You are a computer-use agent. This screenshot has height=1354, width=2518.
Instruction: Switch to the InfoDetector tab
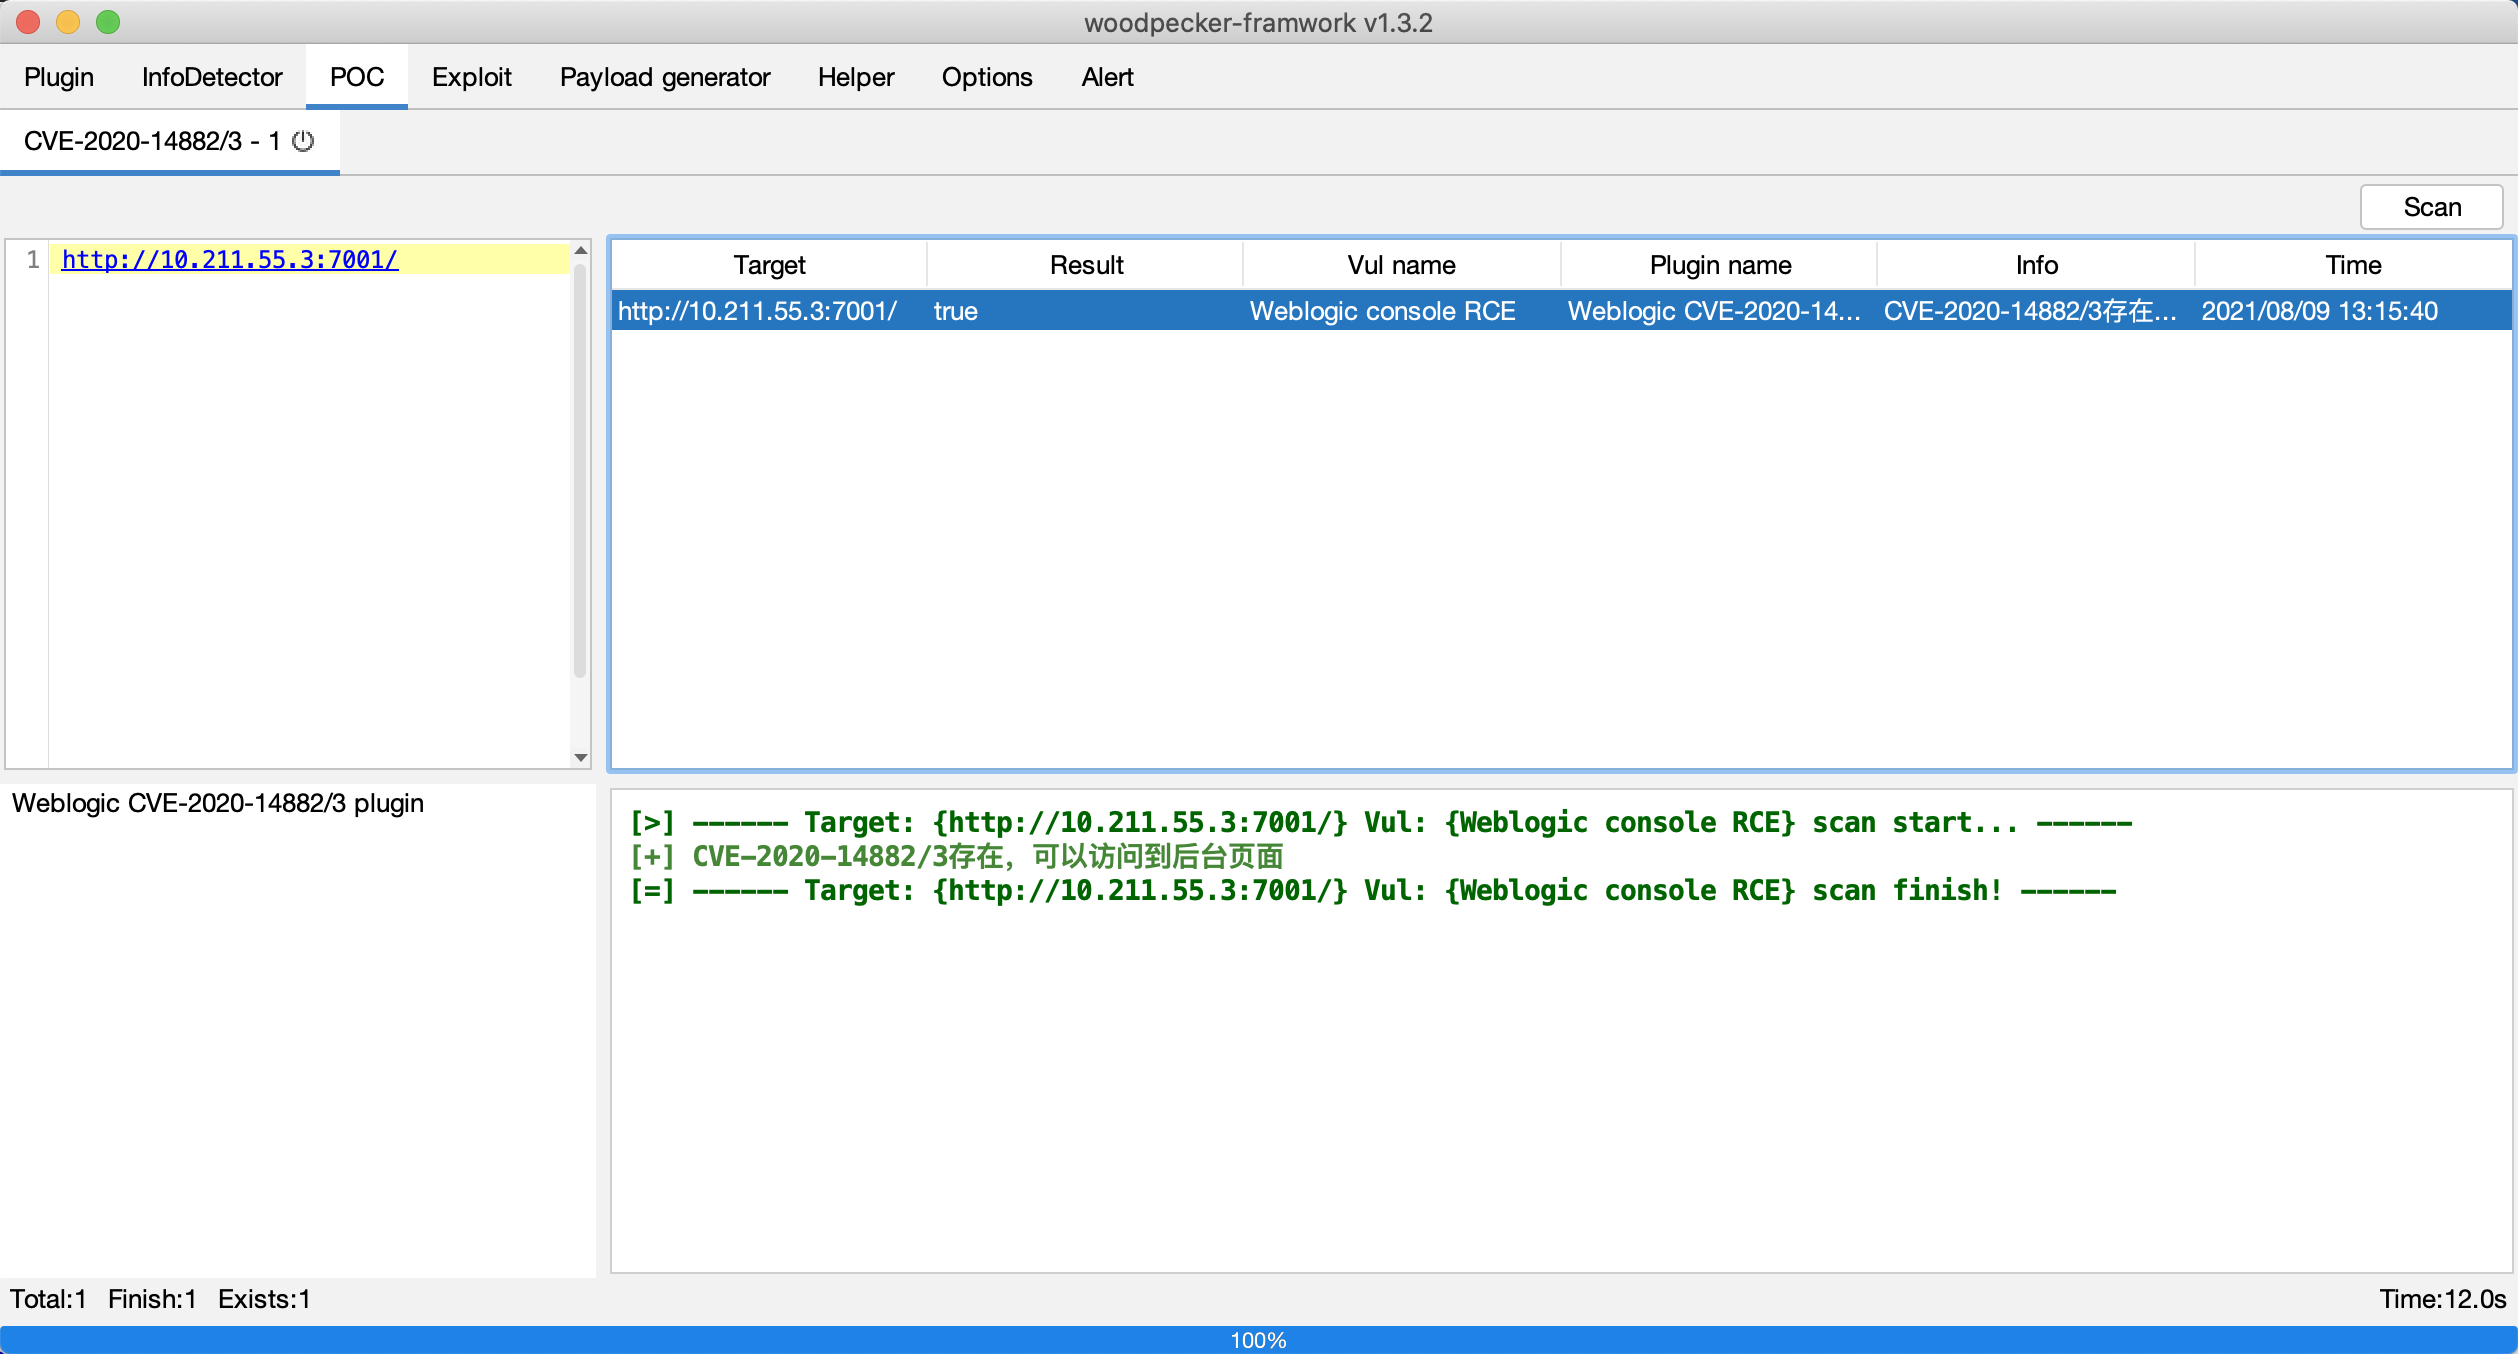tap(212, 77)
